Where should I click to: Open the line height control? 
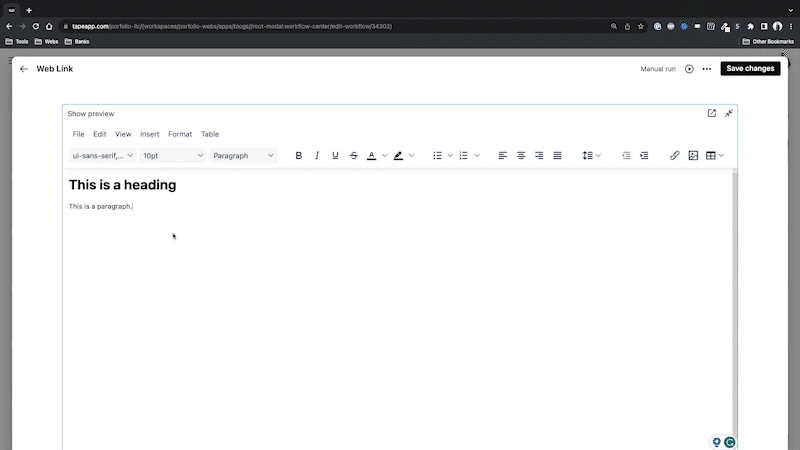pos(588,156)
